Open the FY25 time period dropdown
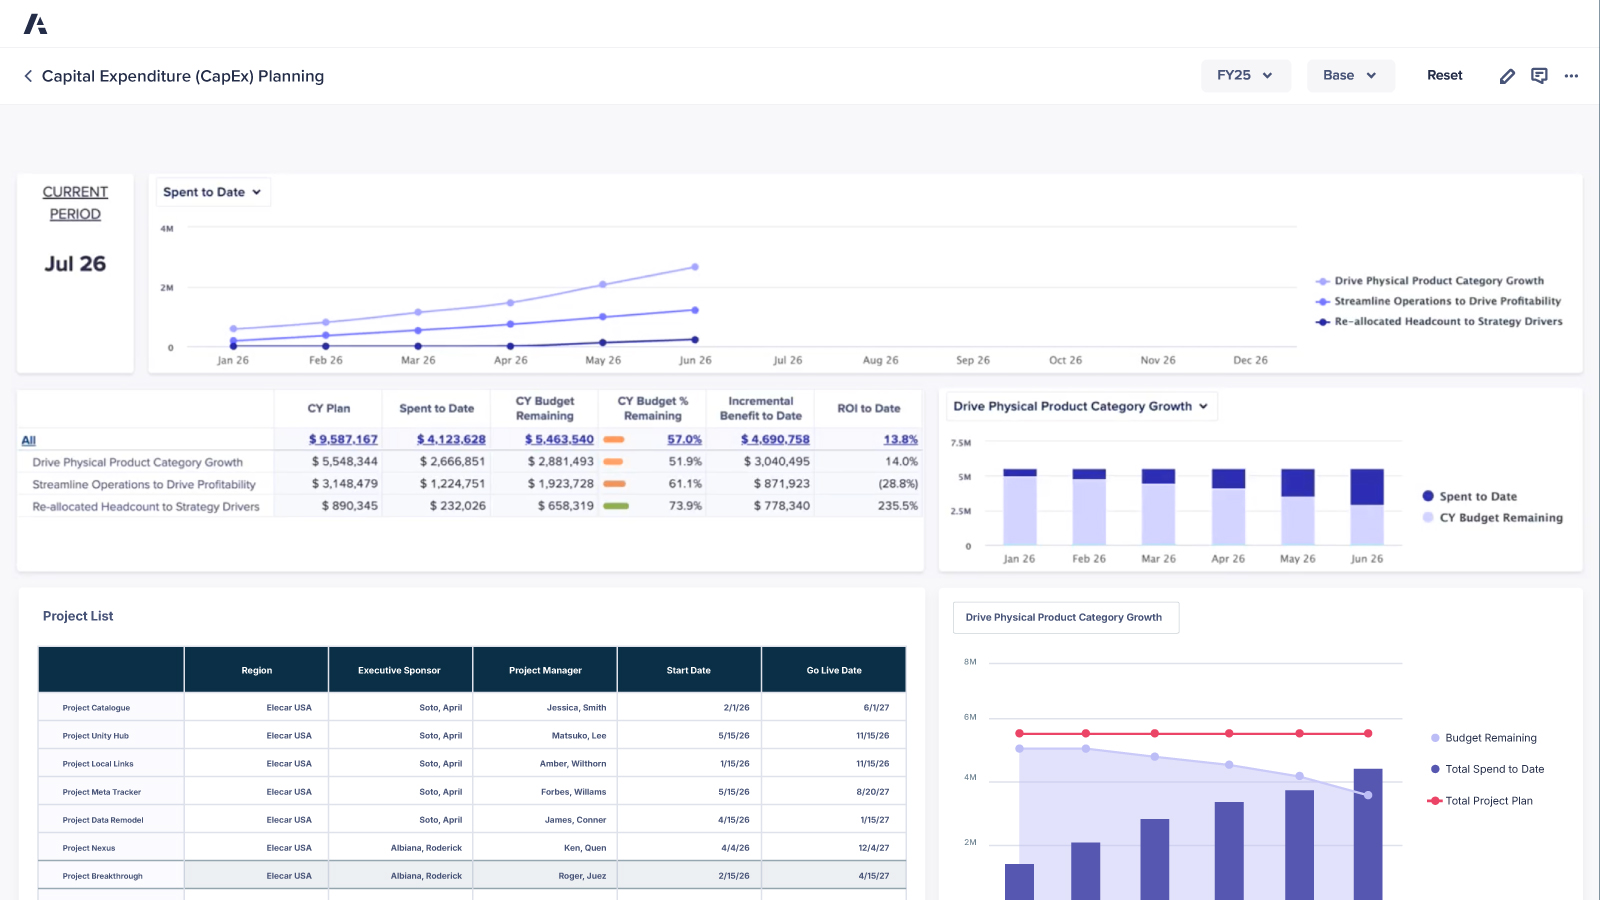This screenshot has height=900, width=1600. 1245,75
